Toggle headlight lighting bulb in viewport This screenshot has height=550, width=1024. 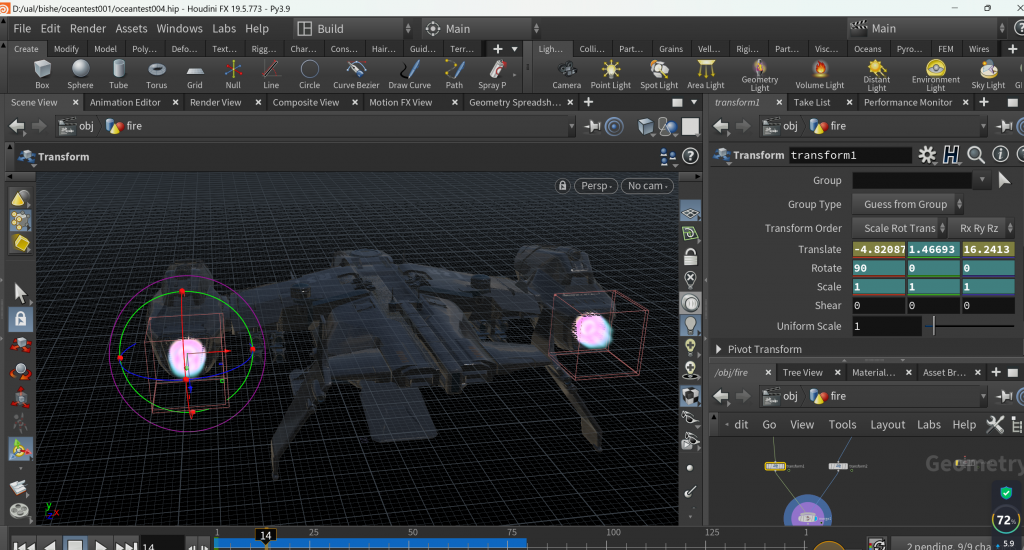click(x=690, y=325)
